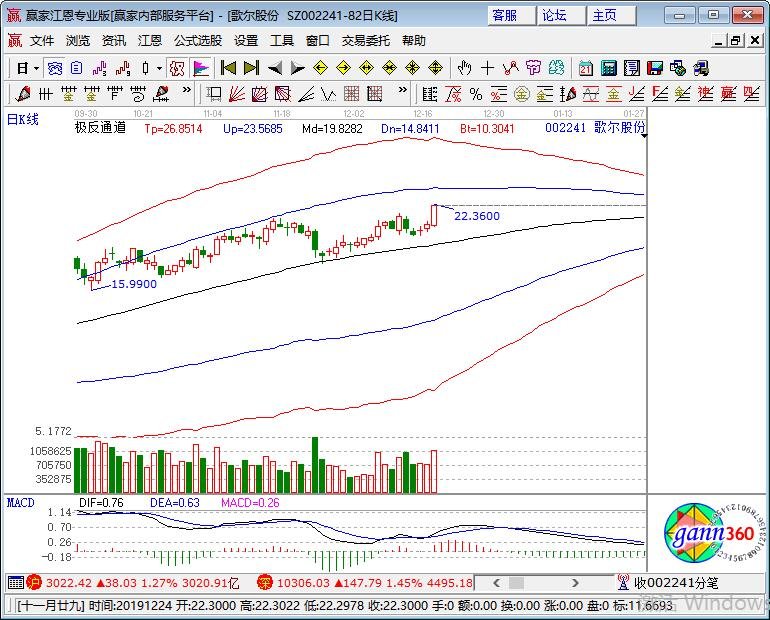Expand hidden items in left drawing toolbar
770x620 pixels.
pyautogui.click(x=186, y=90)
